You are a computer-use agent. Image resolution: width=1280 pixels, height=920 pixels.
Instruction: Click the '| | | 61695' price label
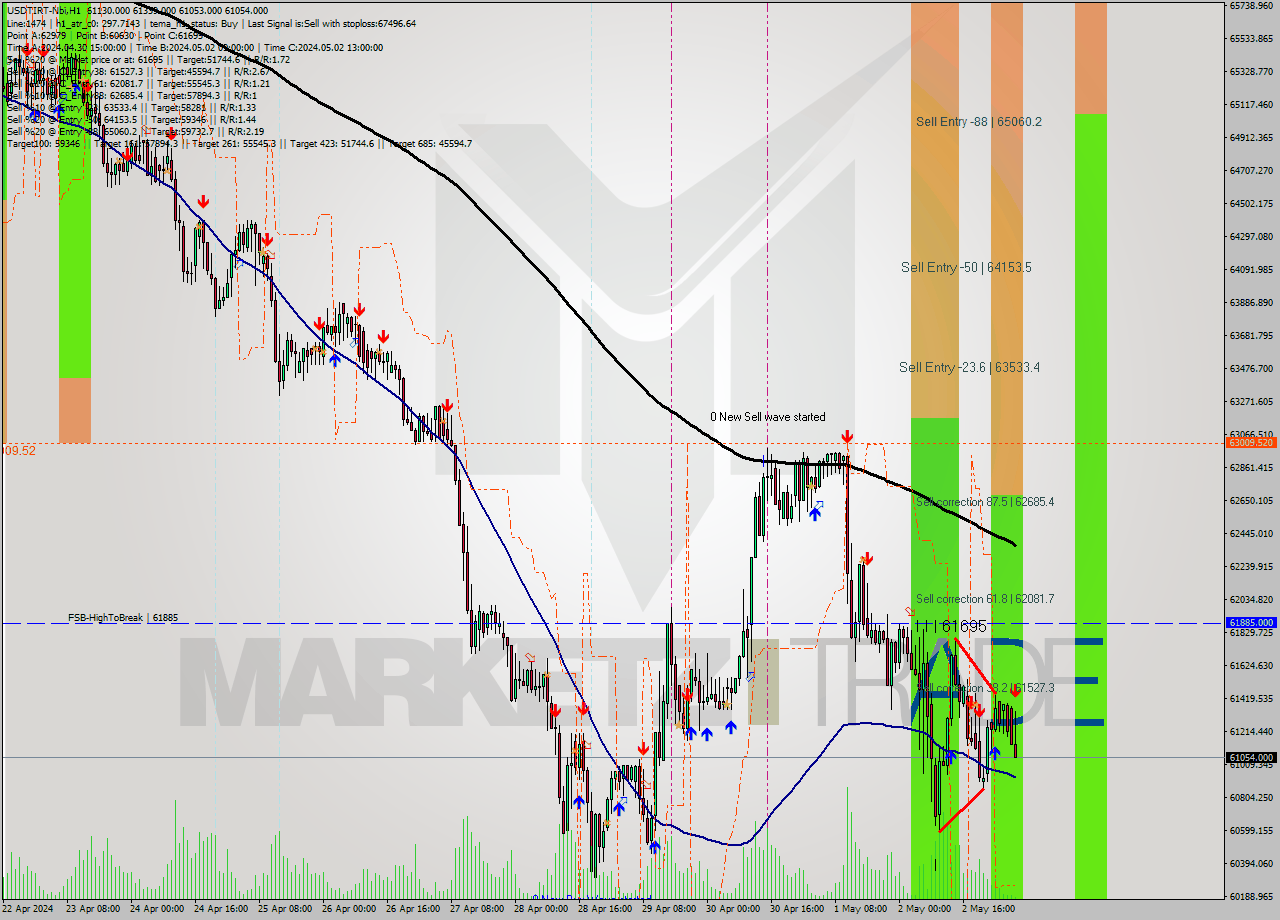[951, 626]
